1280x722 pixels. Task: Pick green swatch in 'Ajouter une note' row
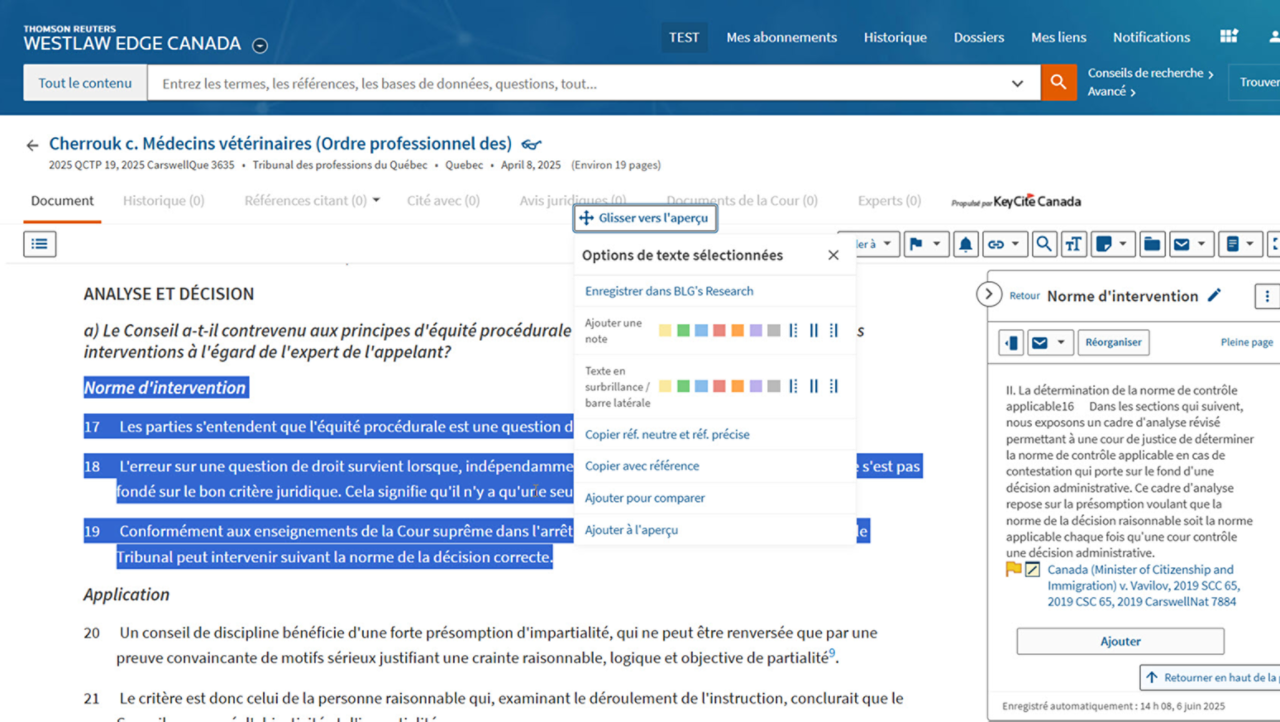pyautogui.click(x=683, y=330)
